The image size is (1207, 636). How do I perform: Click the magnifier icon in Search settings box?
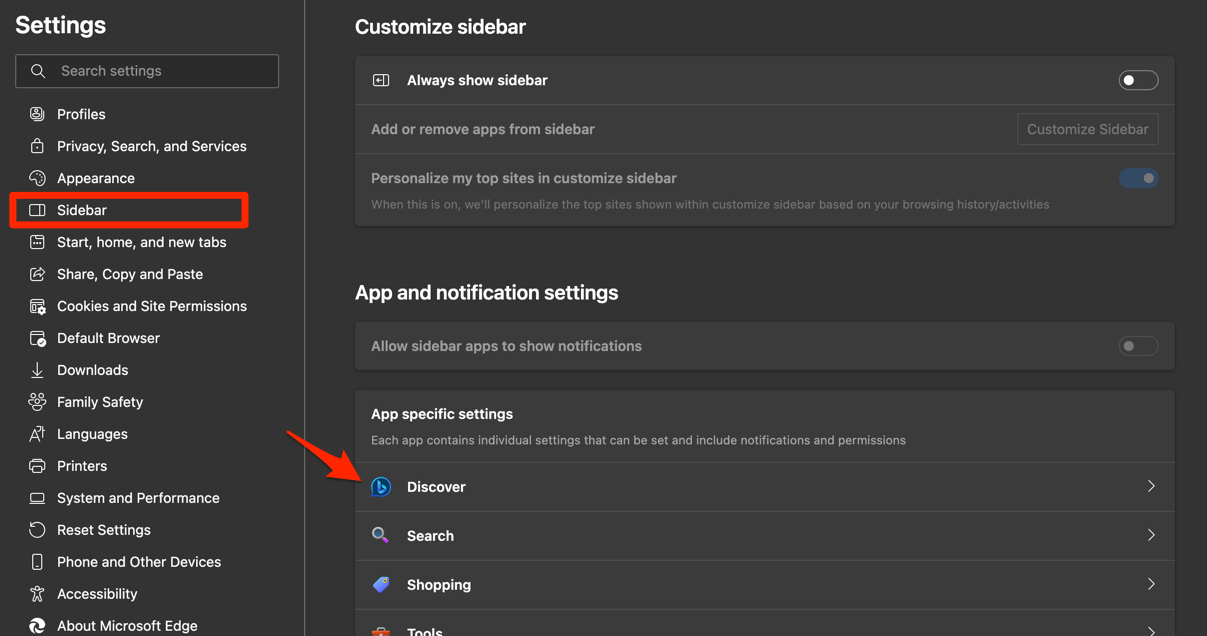point(38,71)
